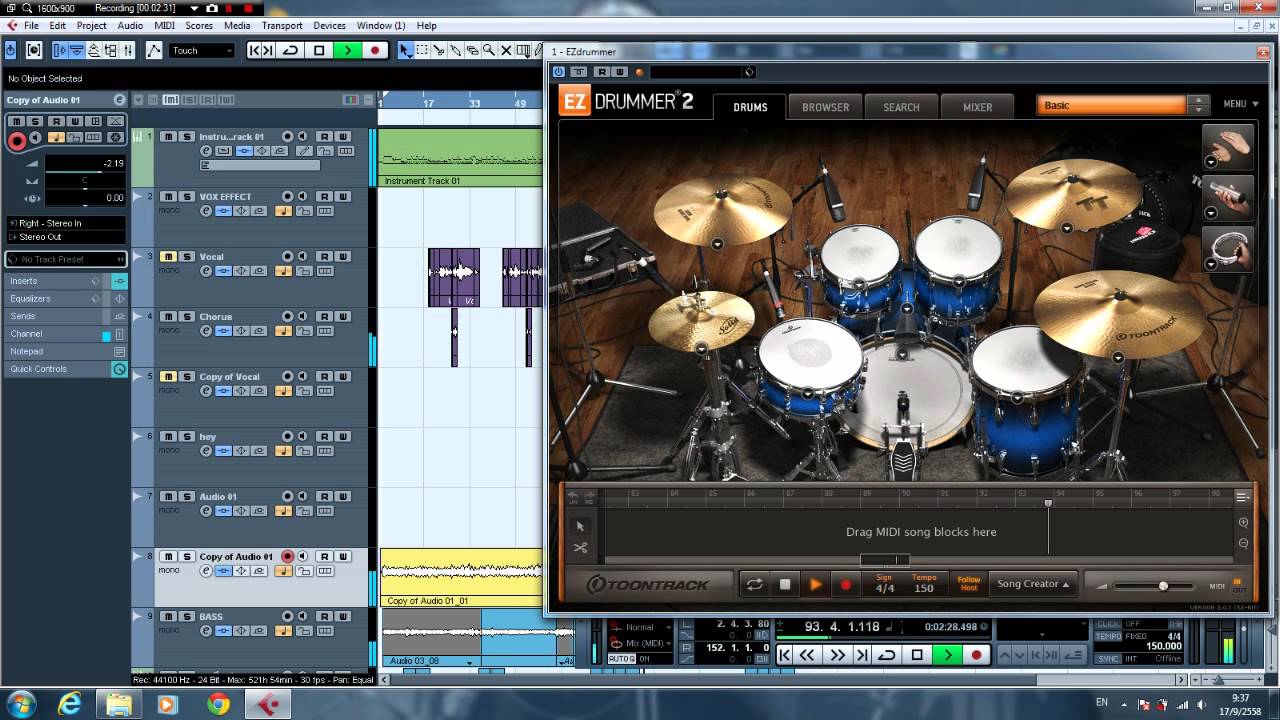1280x720 pixels.
Task: Open the Devices menu
Action: tap(329, 25)
